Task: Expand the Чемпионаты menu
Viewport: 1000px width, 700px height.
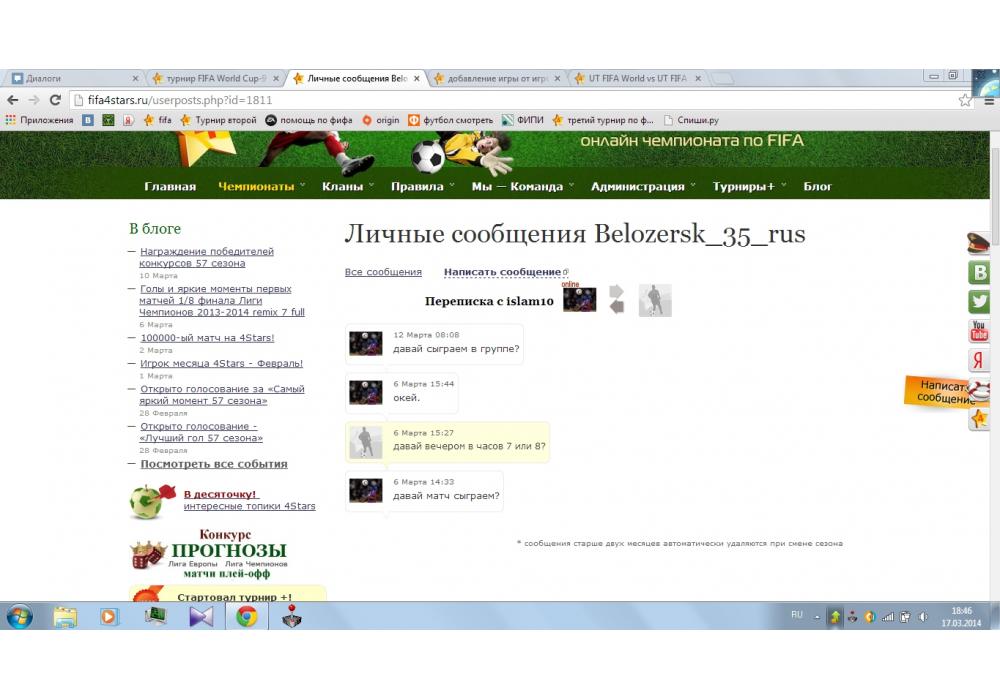Action: 261,186
